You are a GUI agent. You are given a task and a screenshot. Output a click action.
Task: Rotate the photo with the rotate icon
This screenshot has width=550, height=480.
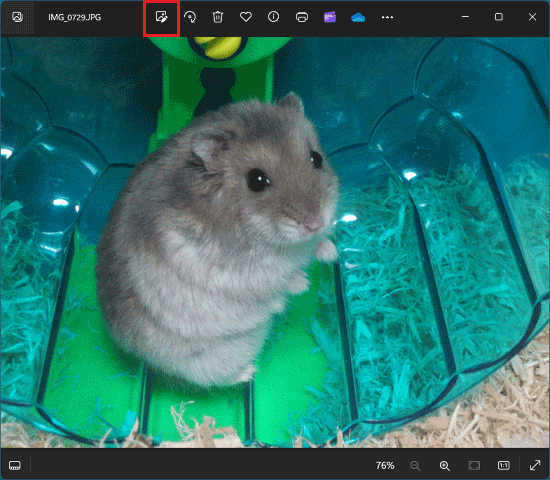pyautogui.click(x=190, y=17)
